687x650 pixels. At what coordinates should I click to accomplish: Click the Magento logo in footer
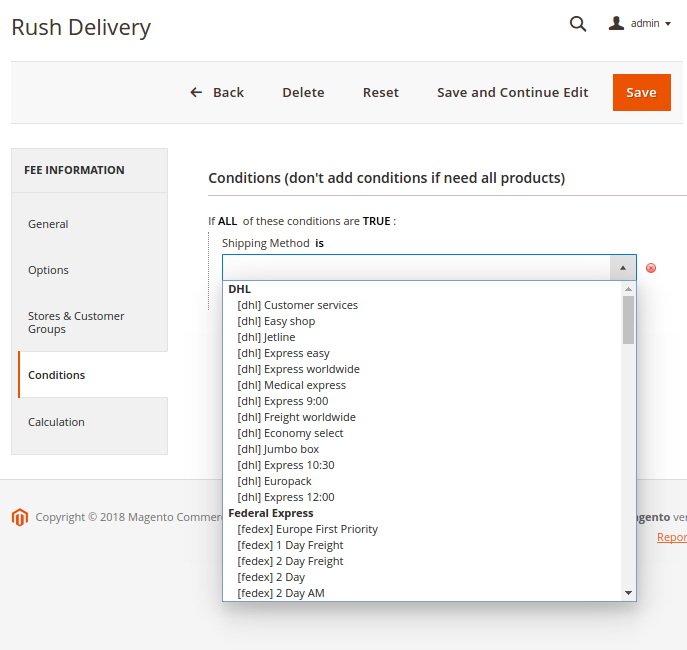19,517
